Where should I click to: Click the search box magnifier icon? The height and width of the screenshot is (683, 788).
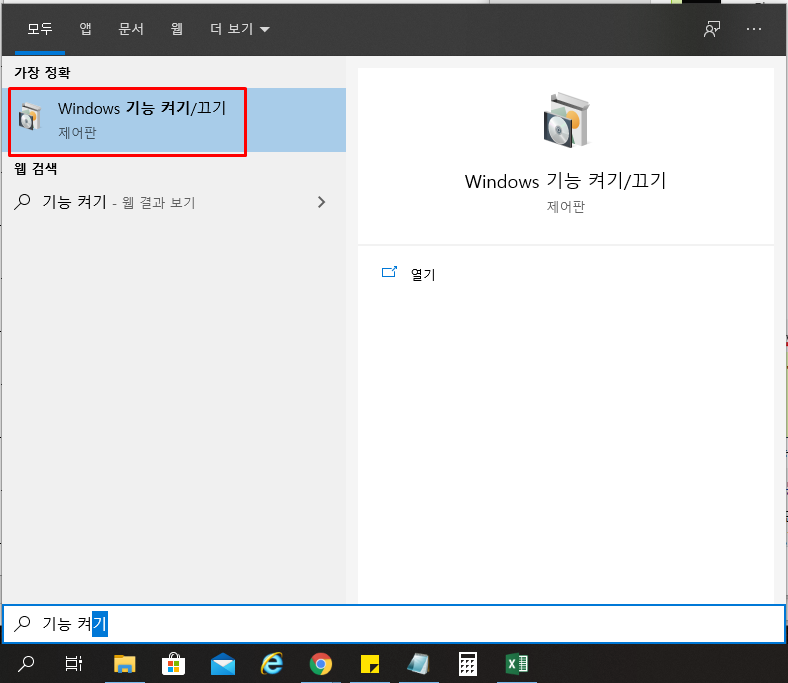pyautogui.click(x=22, y=624)
